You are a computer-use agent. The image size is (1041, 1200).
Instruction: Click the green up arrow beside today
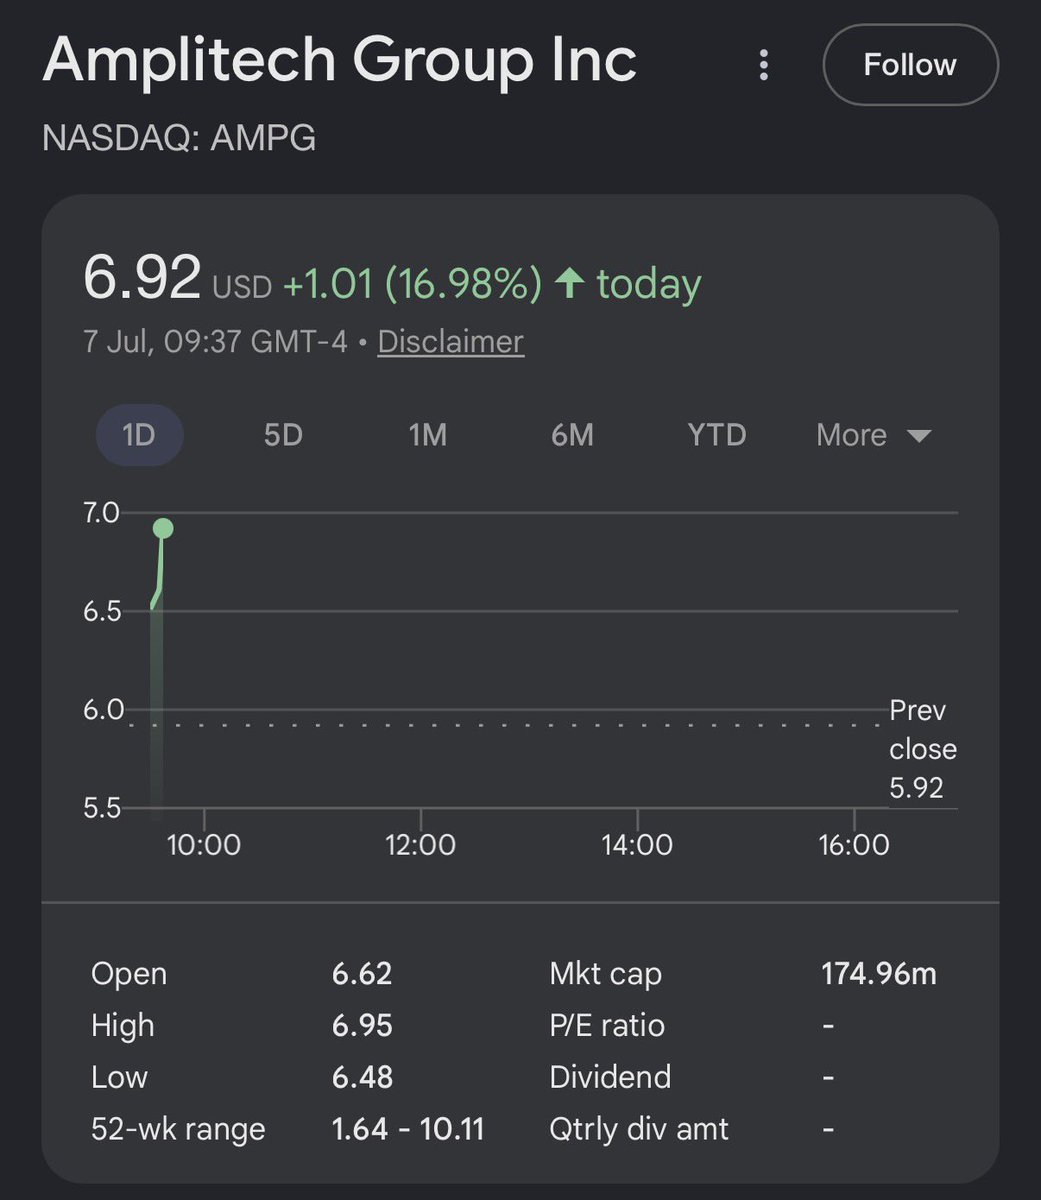569,283
